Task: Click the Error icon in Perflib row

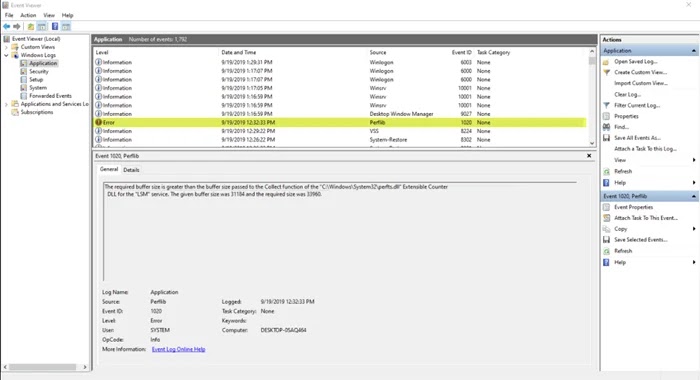Action: [98, 122]
